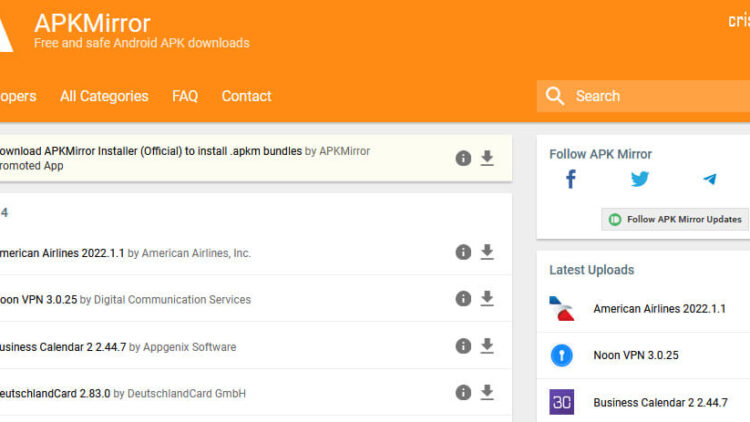Download Noon VPN 3.0.25 APK

click(487, 298)
